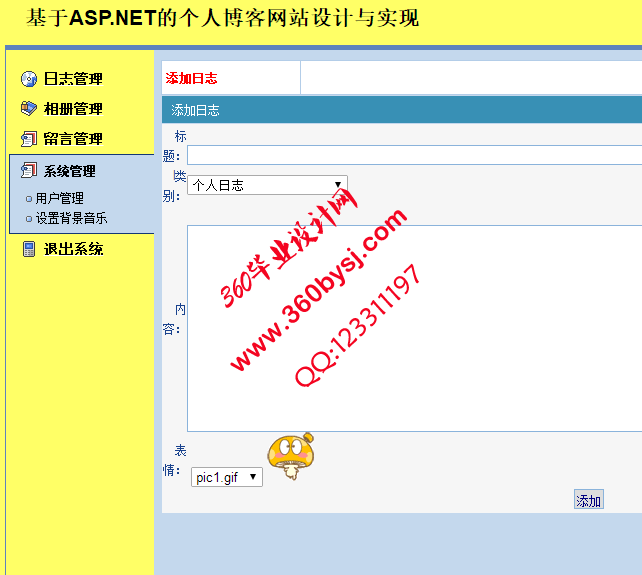
Task: Open the 相册管理 menu
Action: (73, 109)
